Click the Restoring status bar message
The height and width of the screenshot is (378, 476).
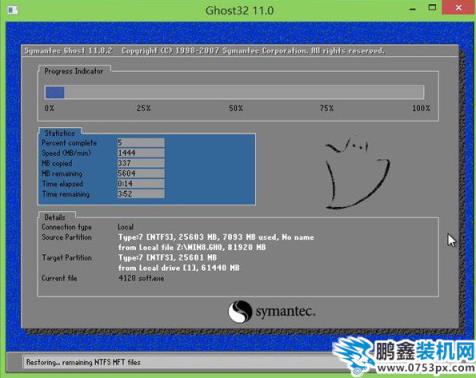point(83,362)
